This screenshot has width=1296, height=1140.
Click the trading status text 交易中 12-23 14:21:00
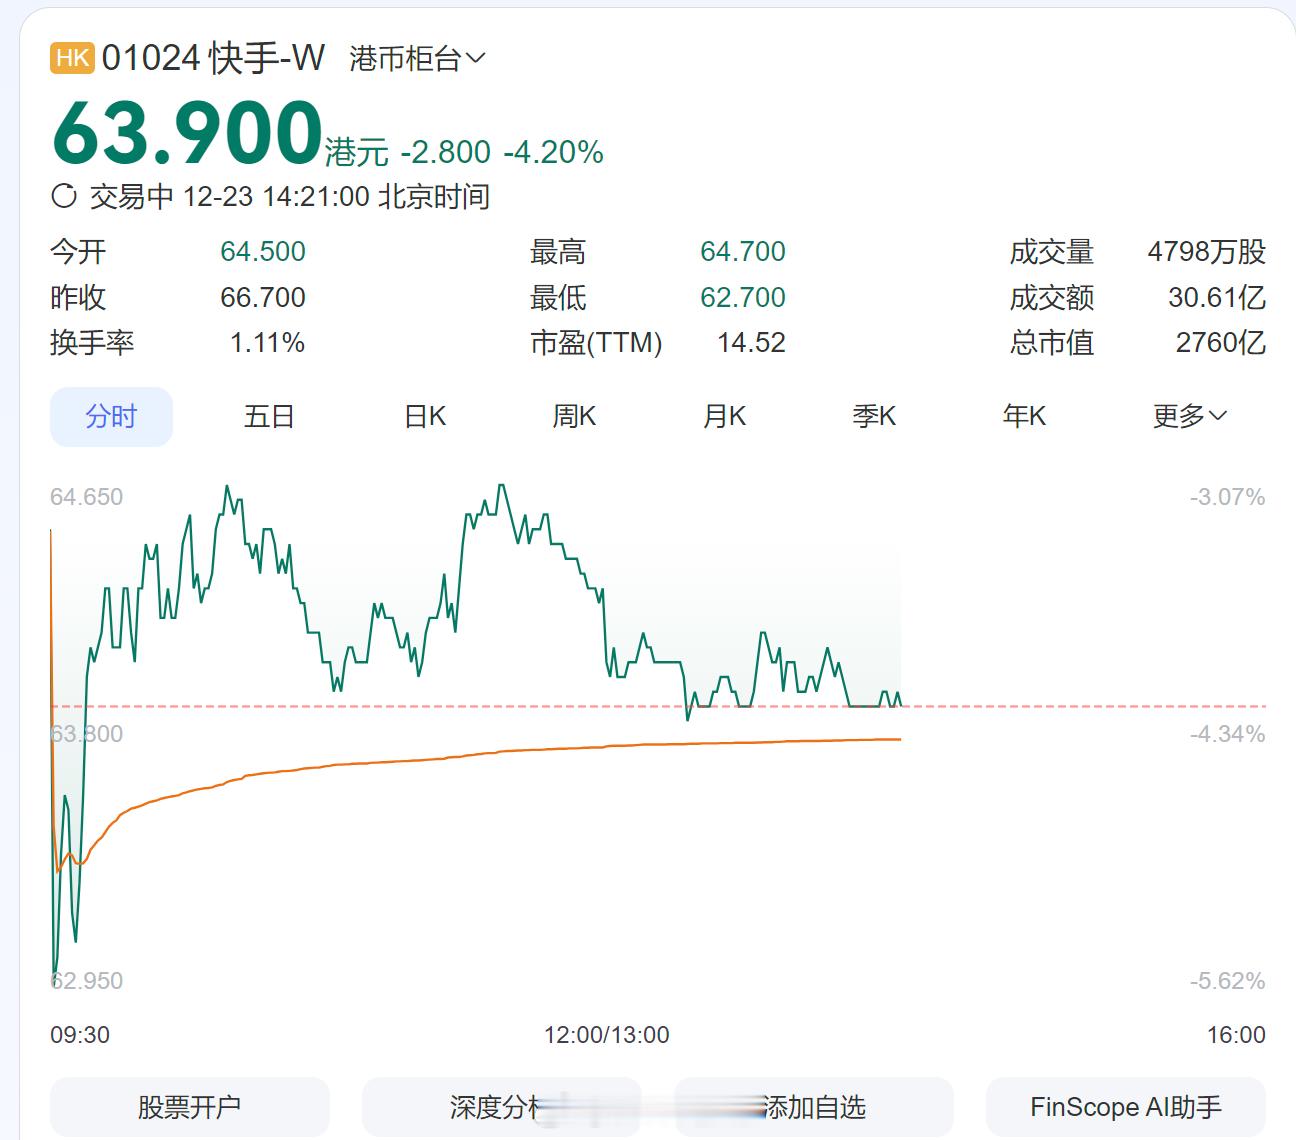(x=230, y=196)
